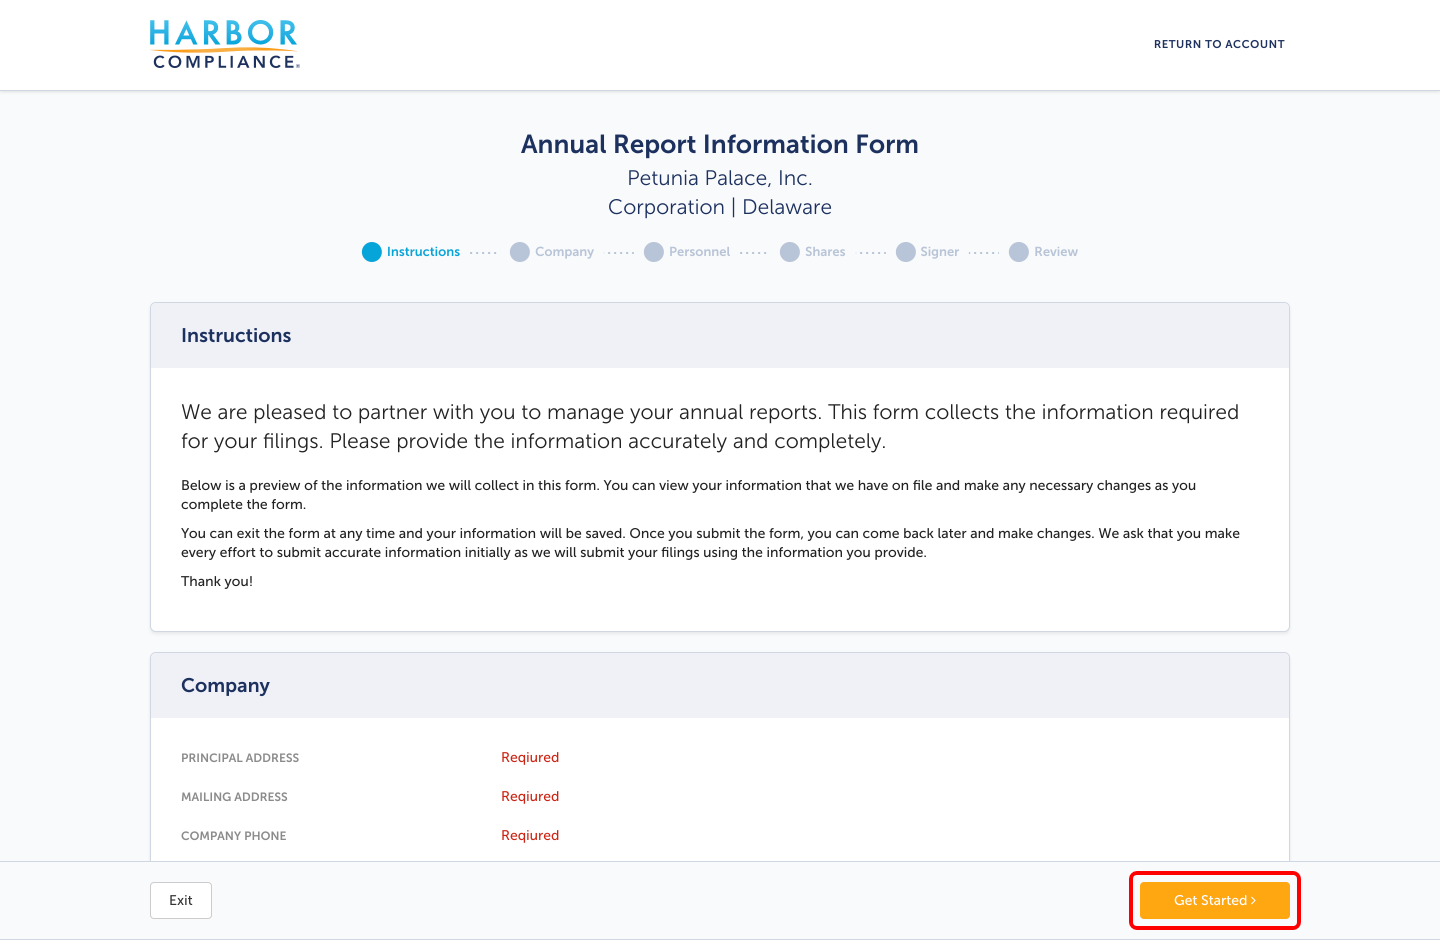Screen dimensions: 1440x940
Task: Click the Principal Address label
Action: (240, 758)
